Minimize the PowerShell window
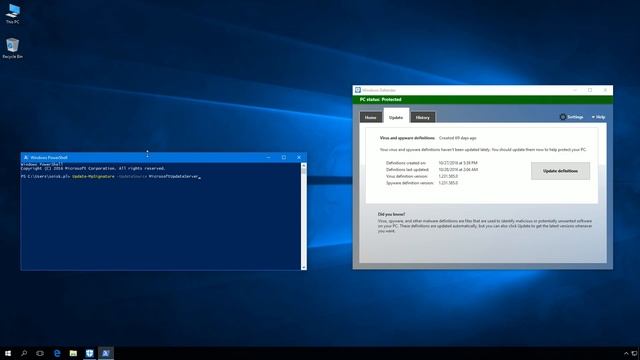Viewport: 640px width, 360px height. click(x=268, y=158)
